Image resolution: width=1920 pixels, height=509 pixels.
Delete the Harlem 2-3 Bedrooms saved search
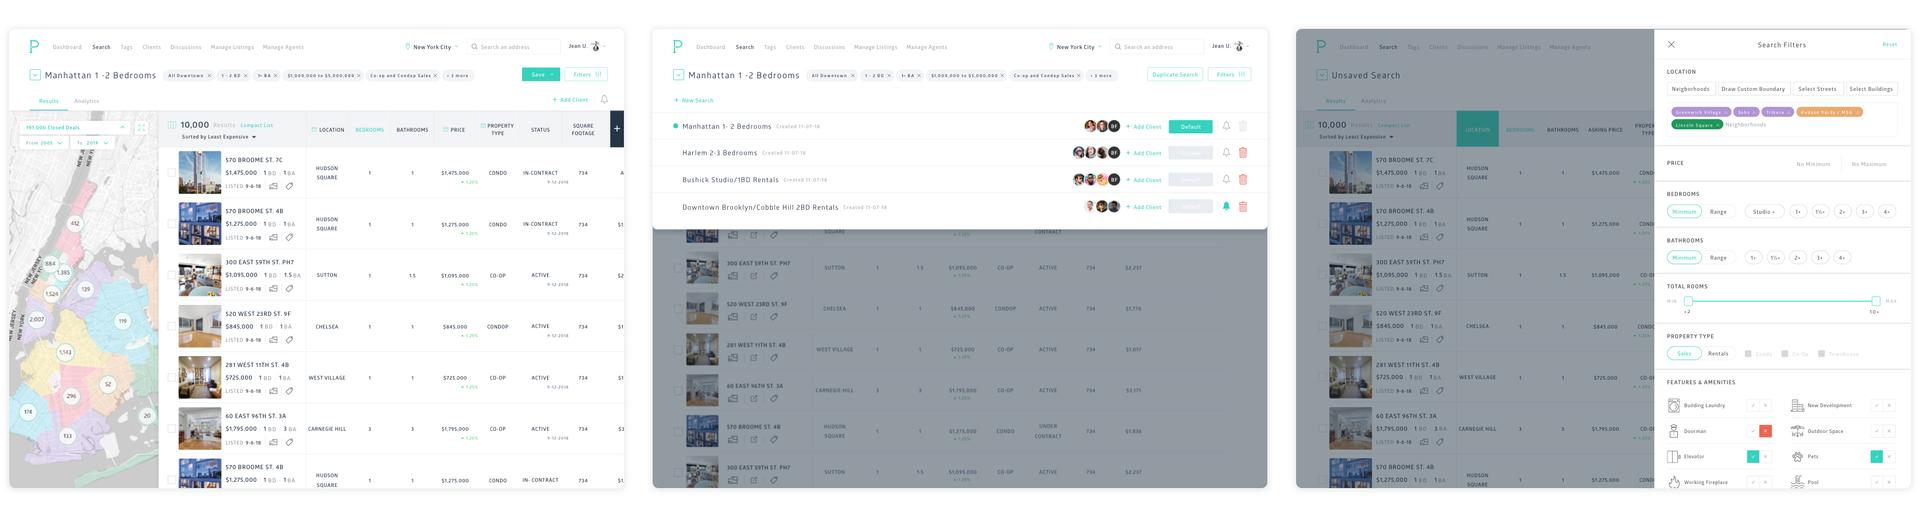(x=1243, y=153)
